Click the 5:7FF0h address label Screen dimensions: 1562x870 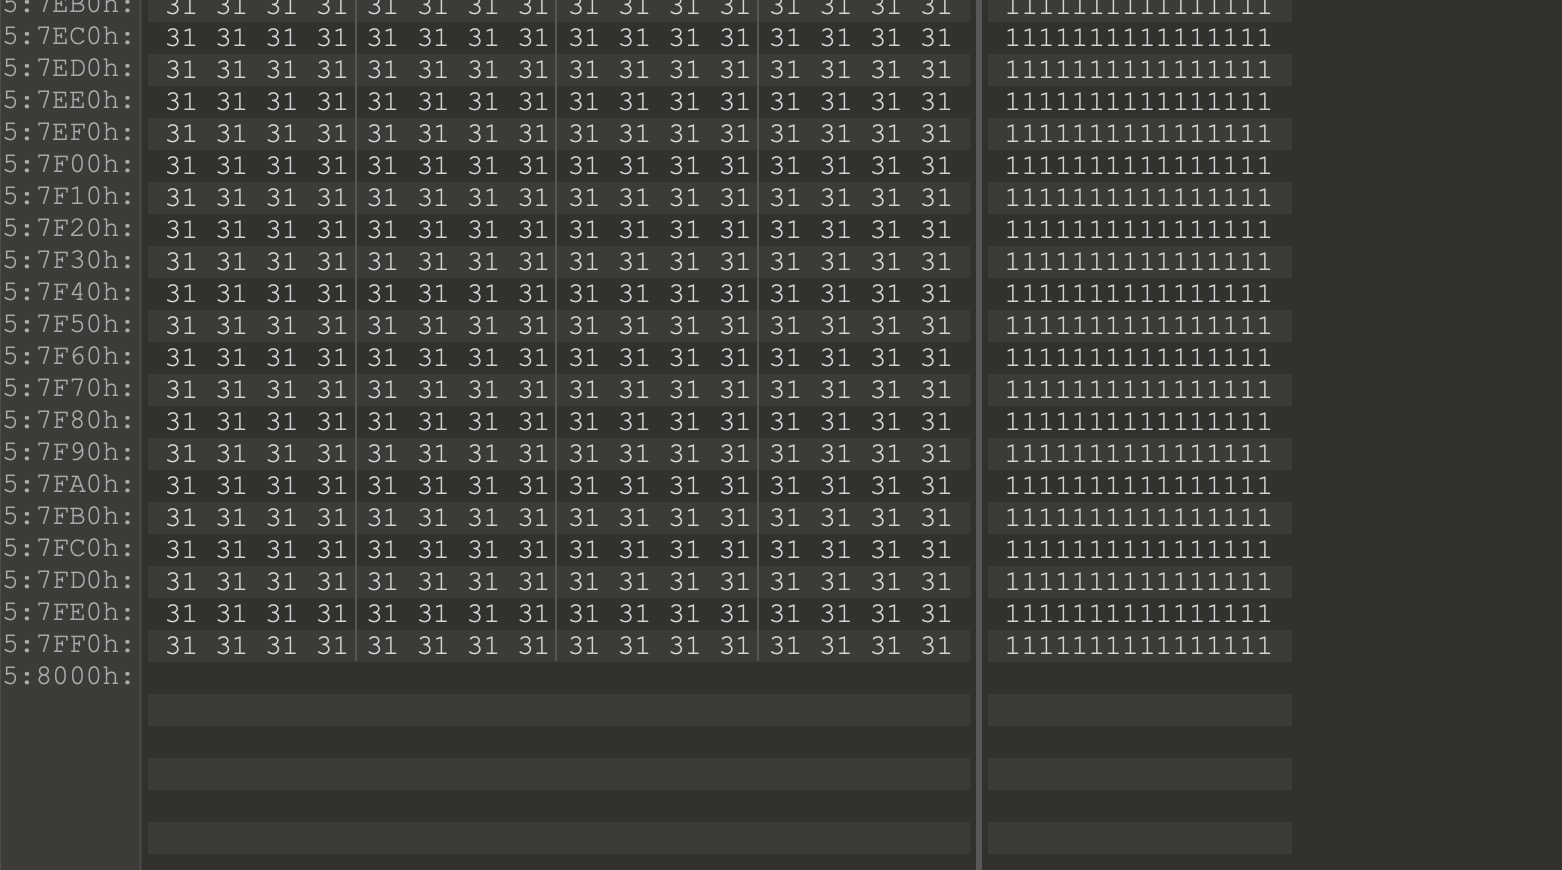pos(69,645)
